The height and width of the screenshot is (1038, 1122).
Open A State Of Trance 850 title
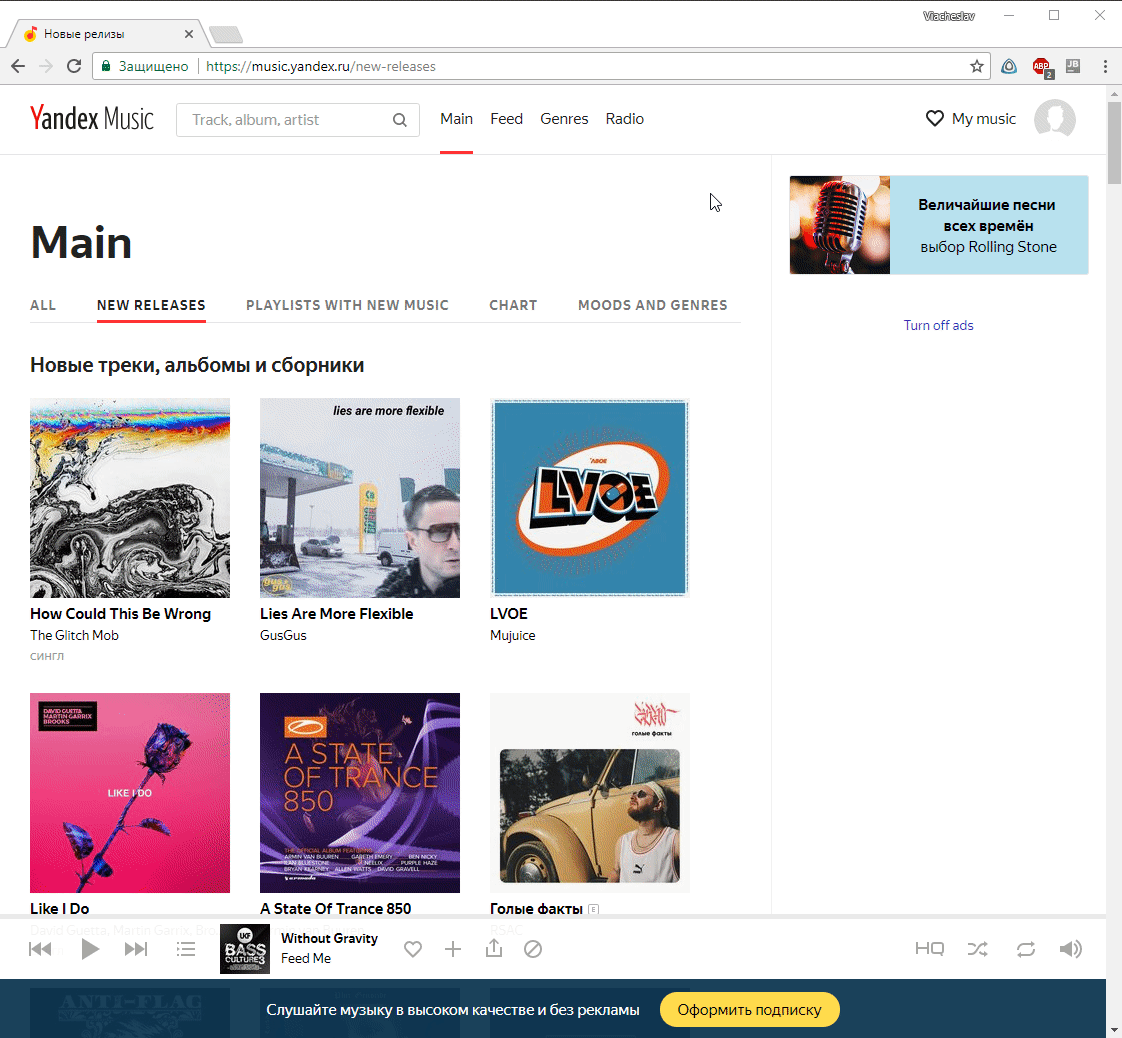(x=336, y=909)
